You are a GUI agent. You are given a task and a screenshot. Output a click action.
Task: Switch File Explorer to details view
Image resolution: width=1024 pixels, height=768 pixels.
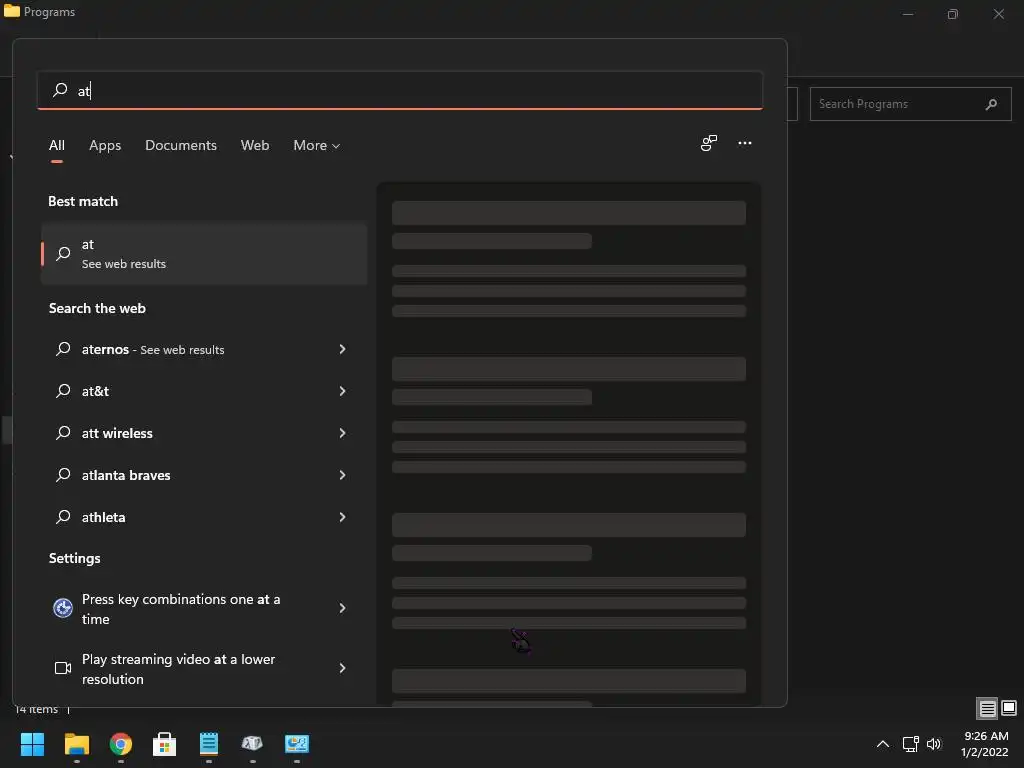(x=987, y=708)
